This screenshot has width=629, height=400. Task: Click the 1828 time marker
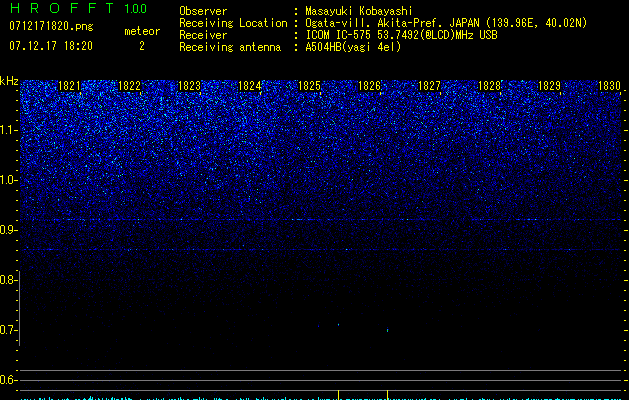click(489, 86)
